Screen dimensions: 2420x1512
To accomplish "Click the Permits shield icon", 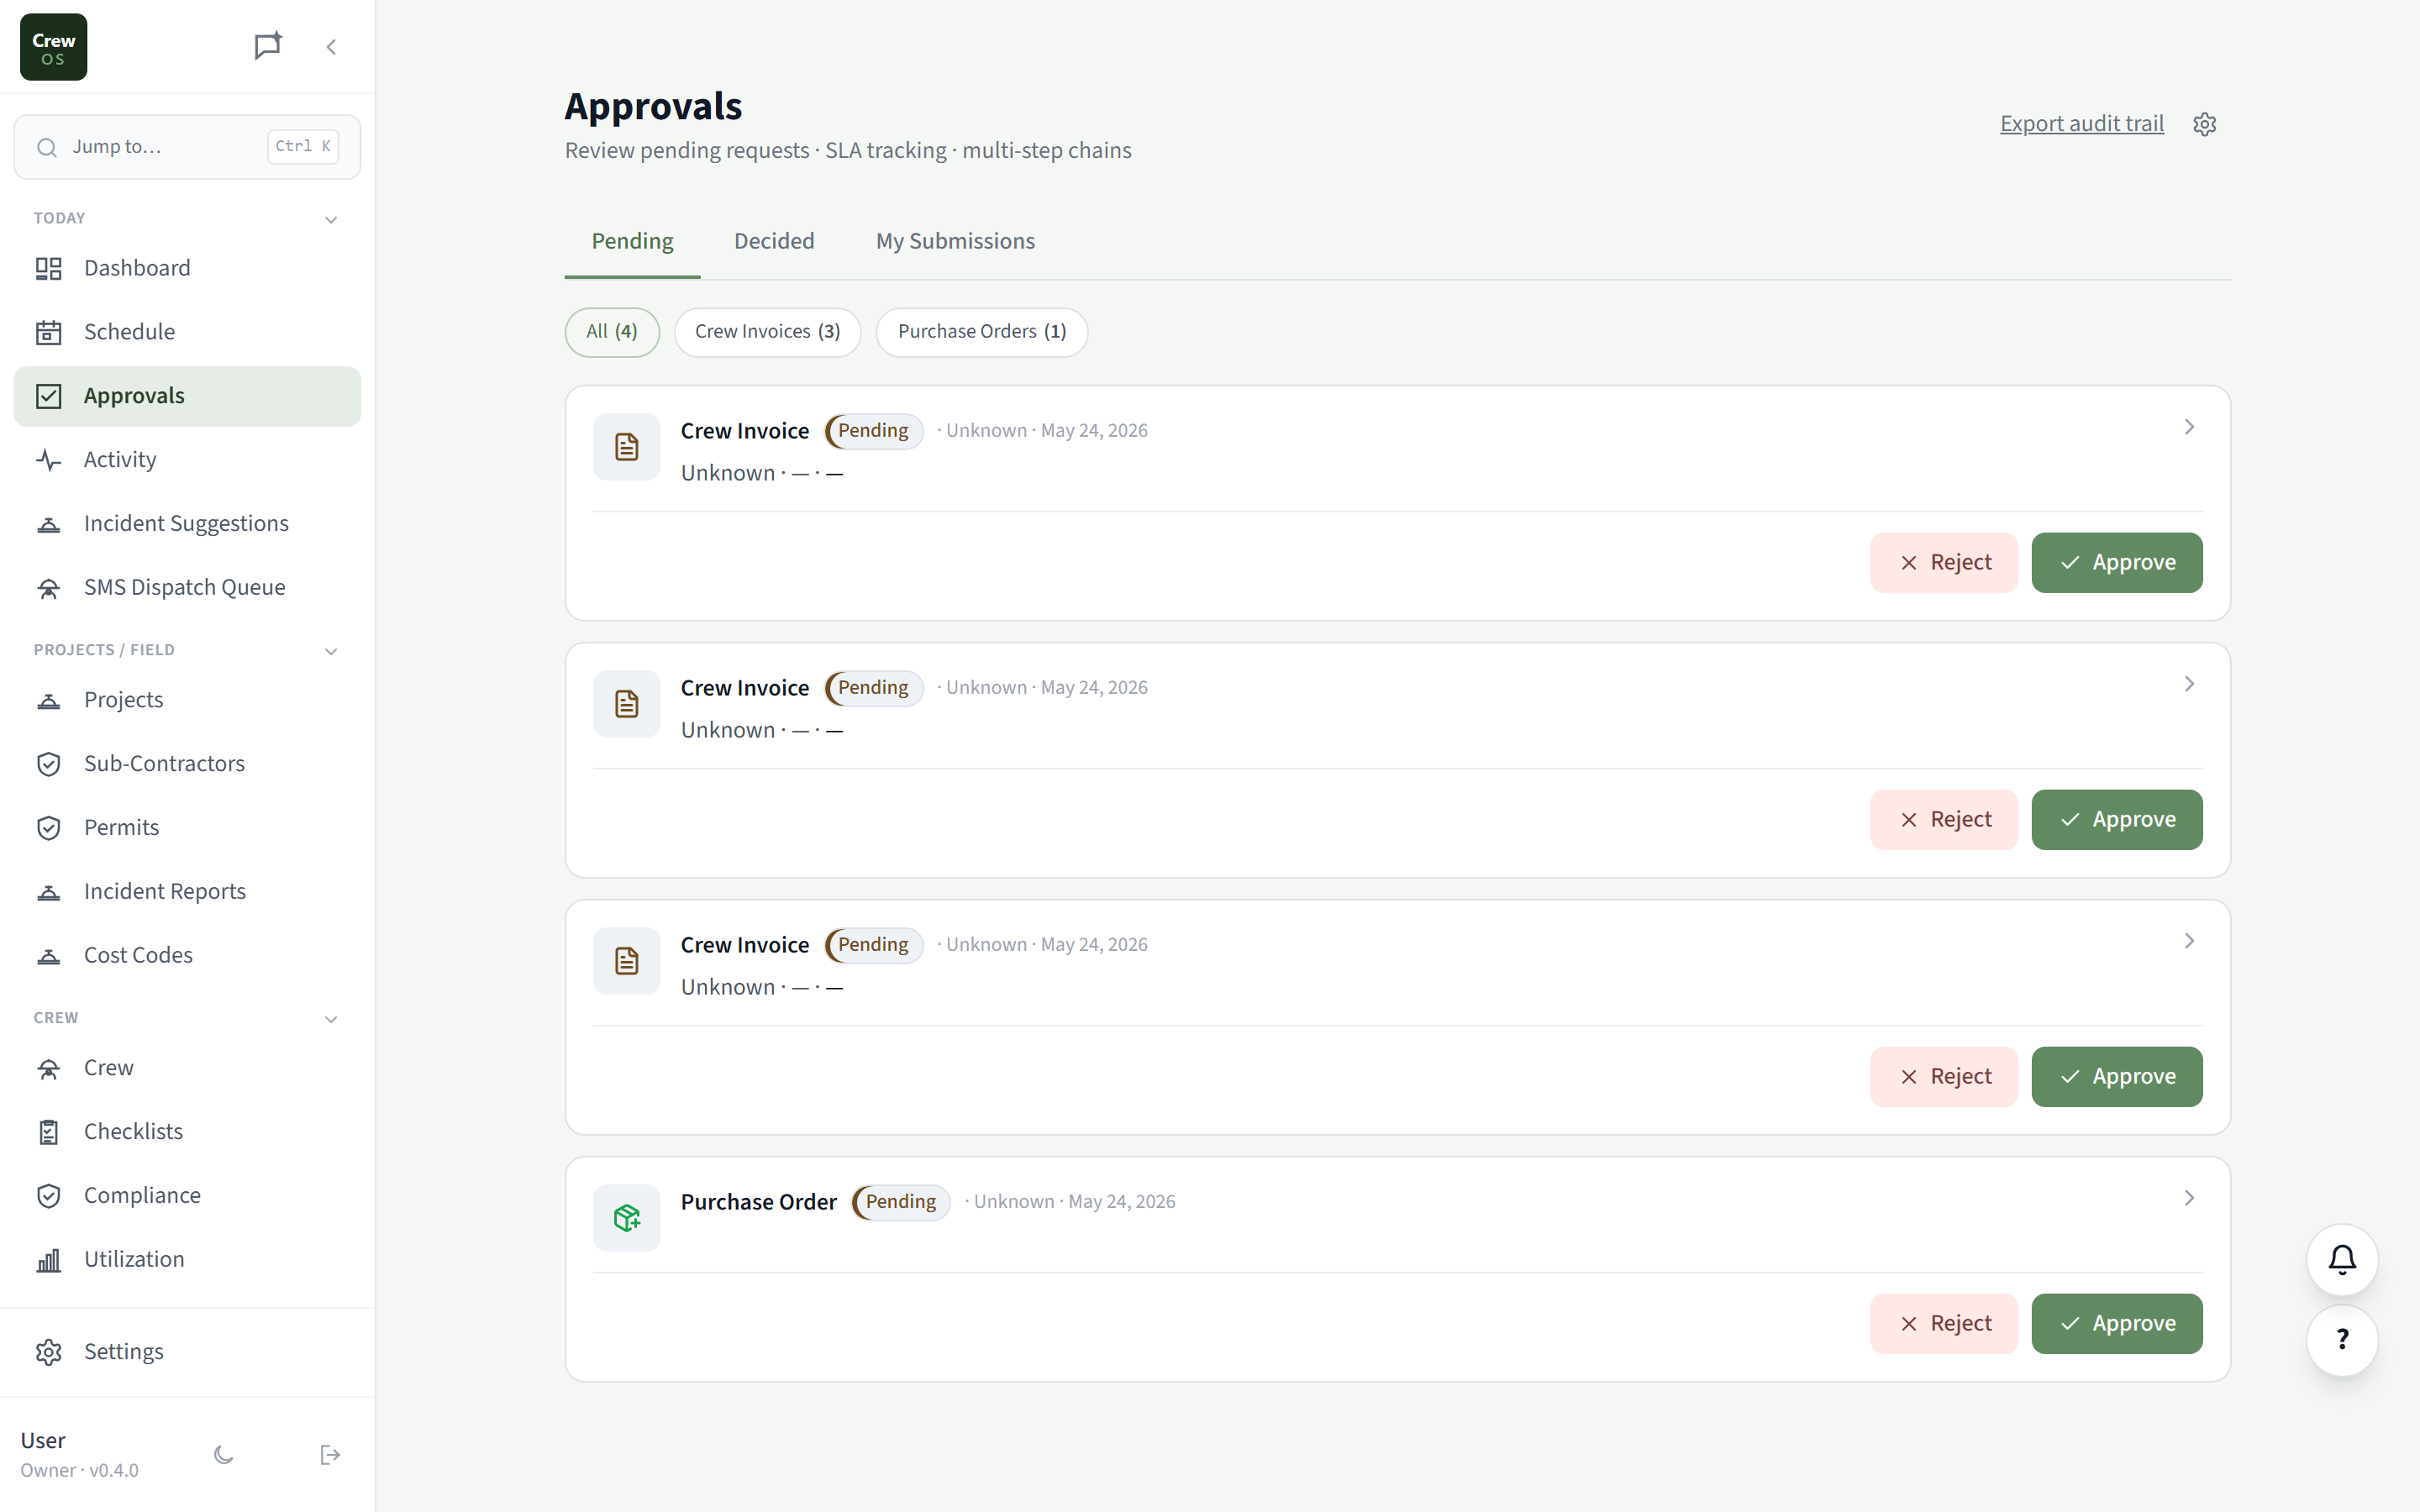I will pos(49,828).
